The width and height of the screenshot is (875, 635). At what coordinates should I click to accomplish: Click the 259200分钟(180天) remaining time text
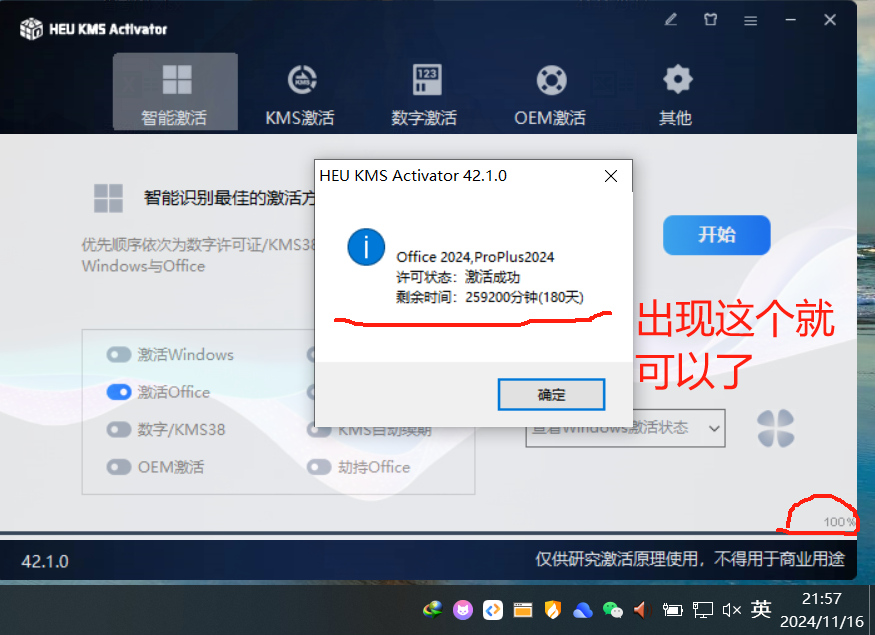pos(525,297)
